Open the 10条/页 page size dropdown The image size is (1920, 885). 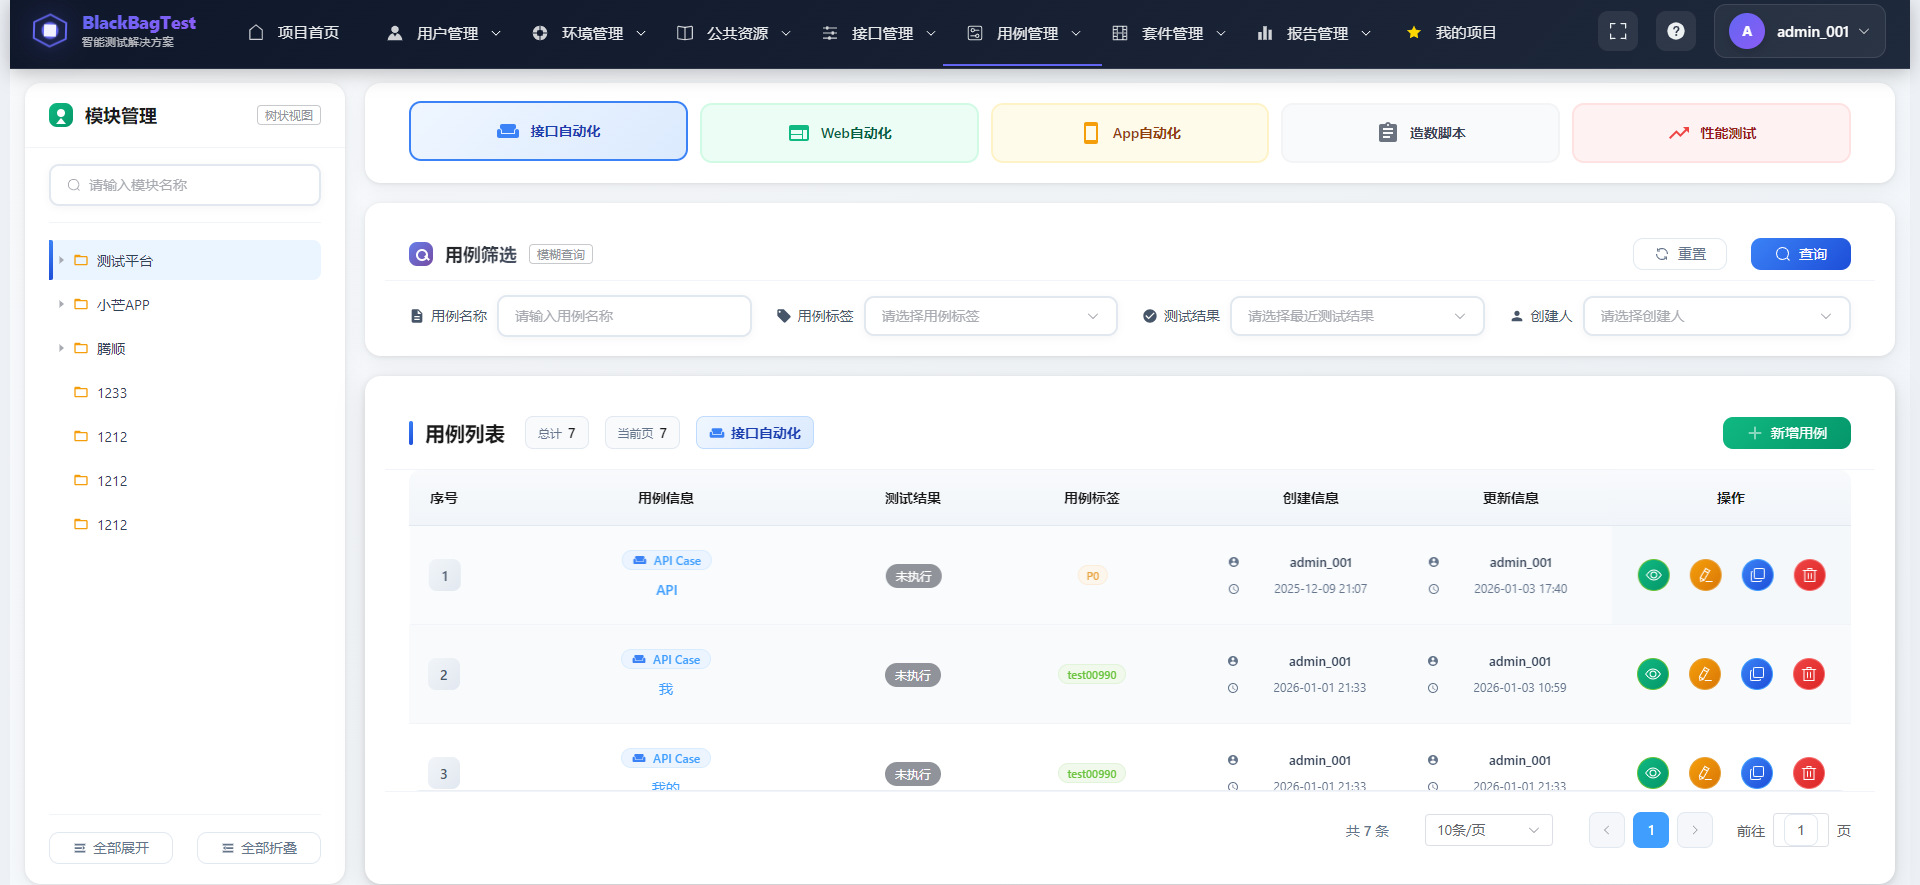1489,830
